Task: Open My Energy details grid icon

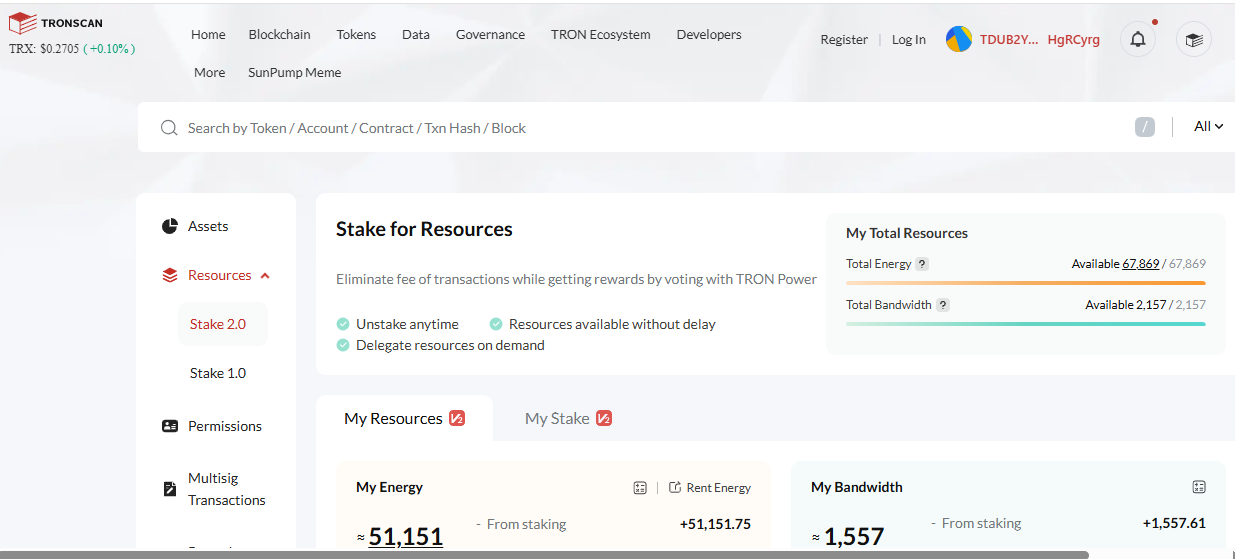Action: (640, 487)
